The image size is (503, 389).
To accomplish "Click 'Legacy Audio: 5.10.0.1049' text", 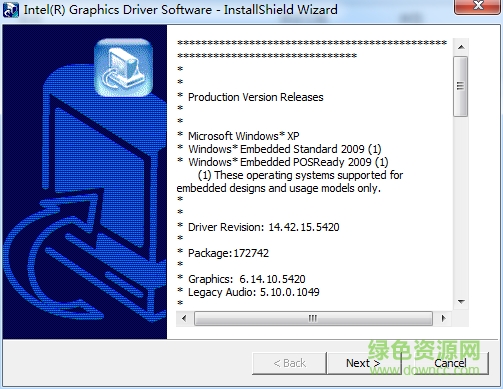I will pyautogui.click(x=254, y=292).
